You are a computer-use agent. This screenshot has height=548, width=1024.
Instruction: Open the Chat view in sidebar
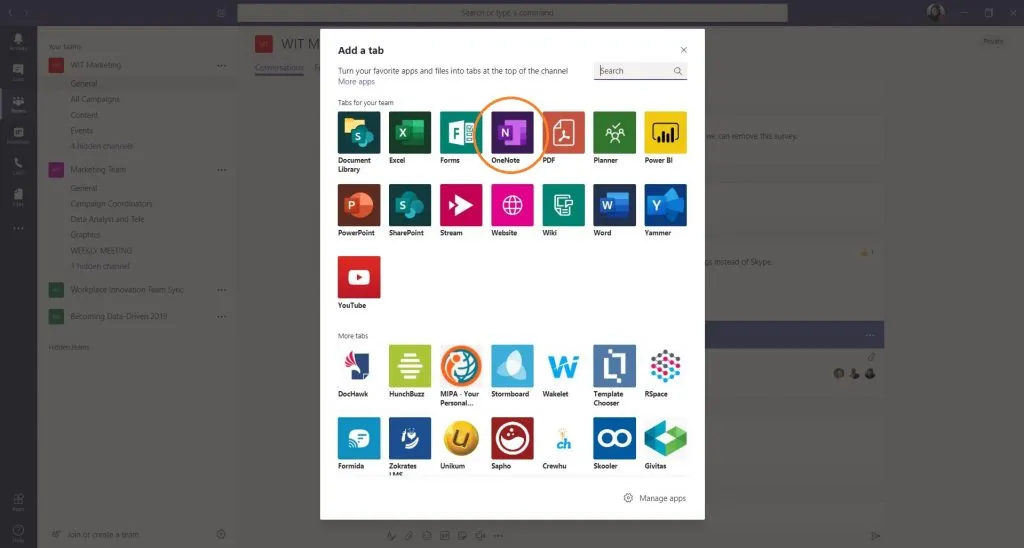(18, 73)
